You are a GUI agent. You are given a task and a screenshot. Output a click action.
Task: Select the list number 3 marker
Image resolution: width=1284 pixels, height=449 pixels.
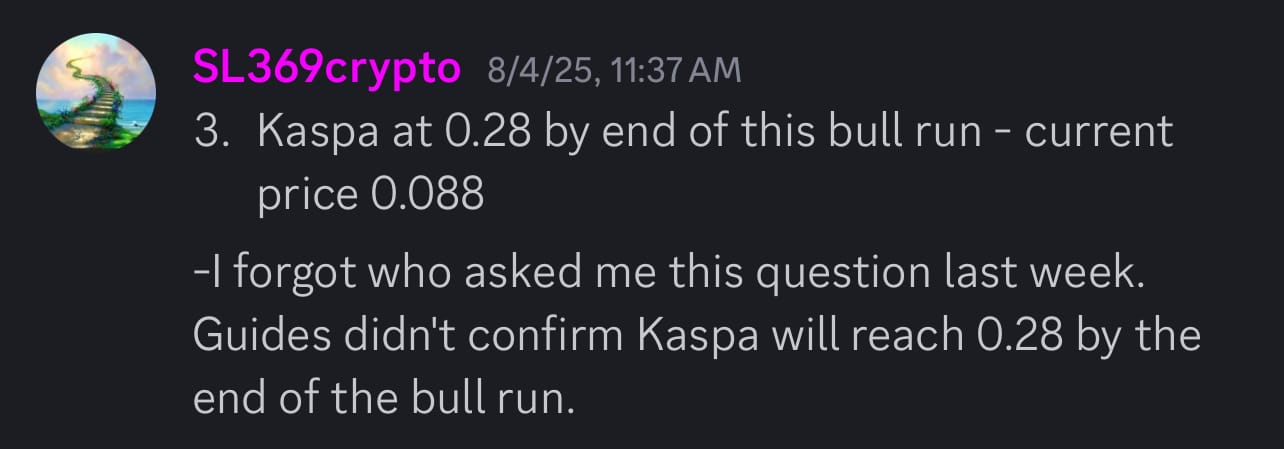211,132
